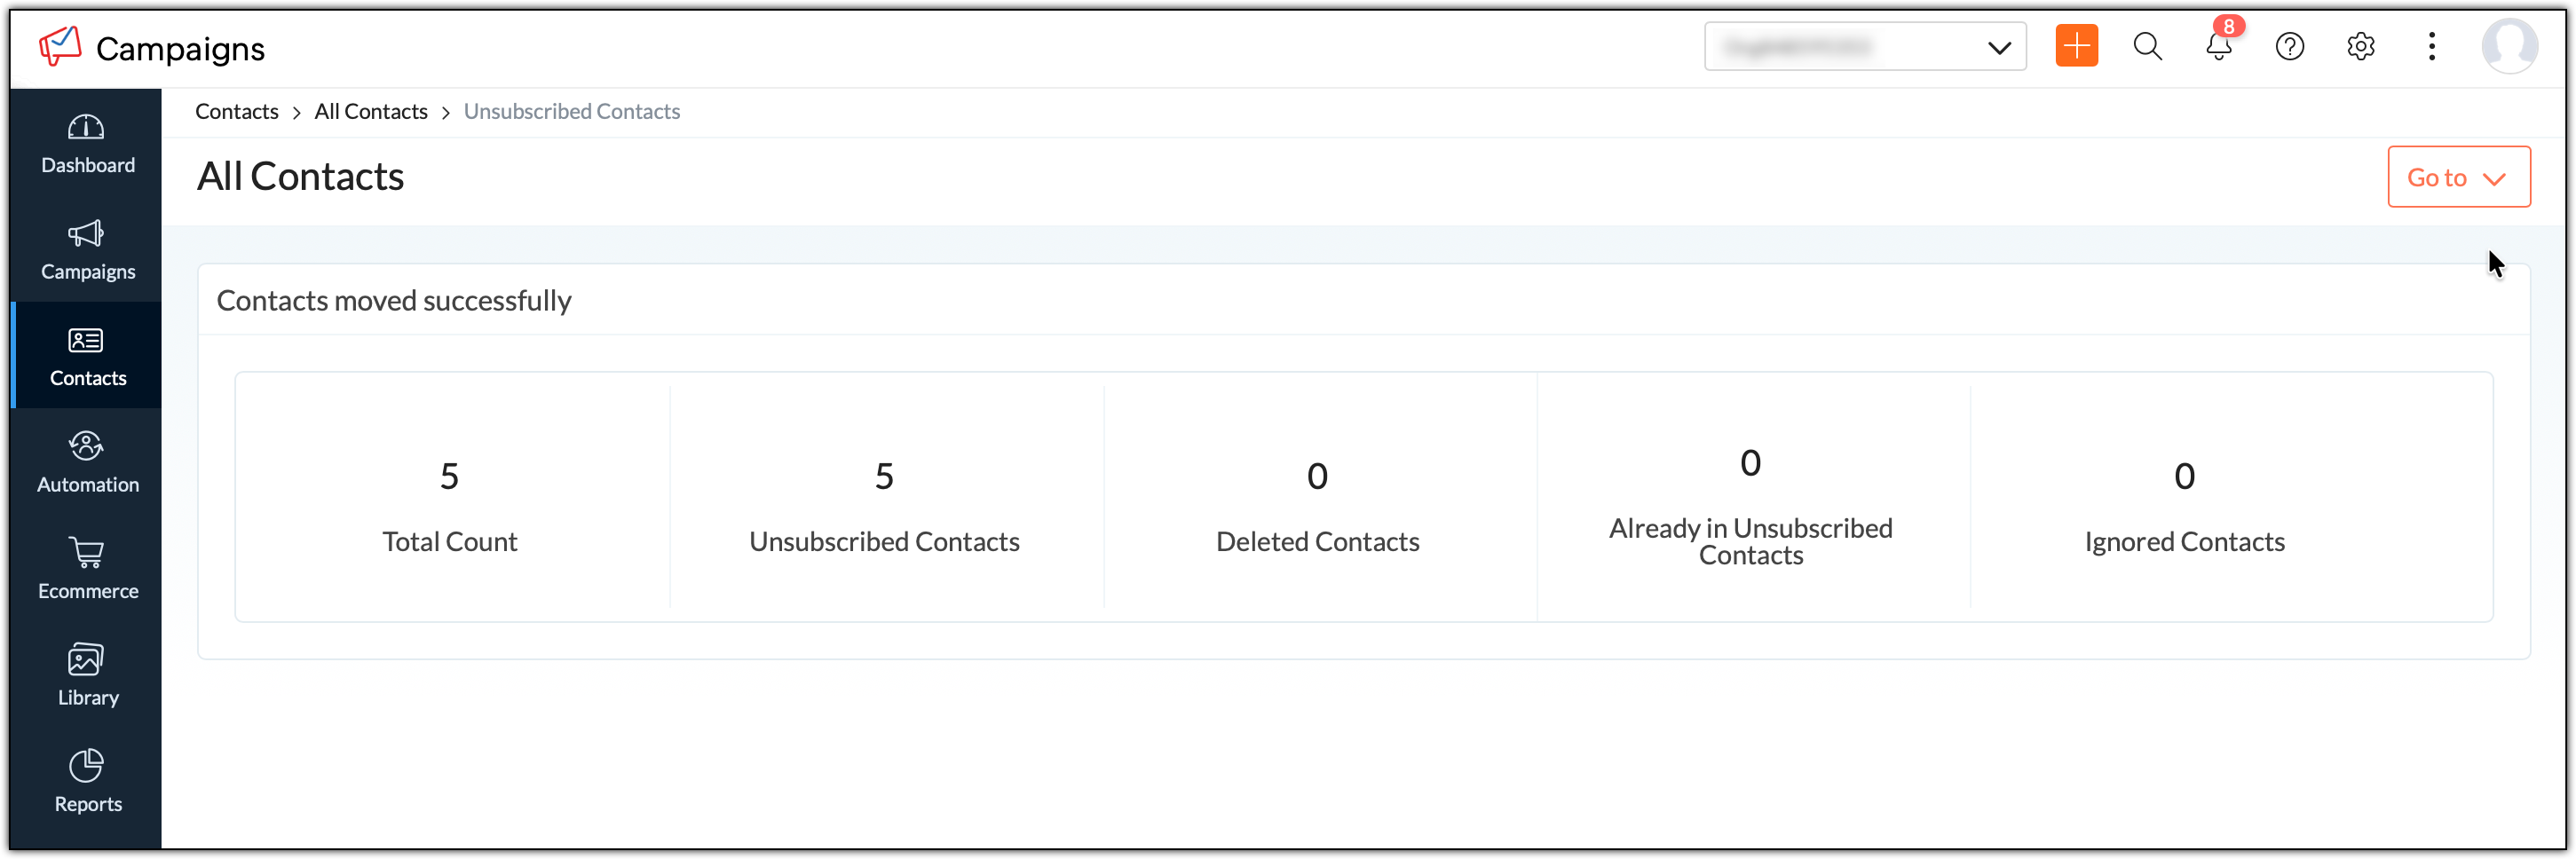This screenshot has width=2576, height=859.
Task: Click the Campaigns megaphone logo icon
Action: click(x=59, y=47)
